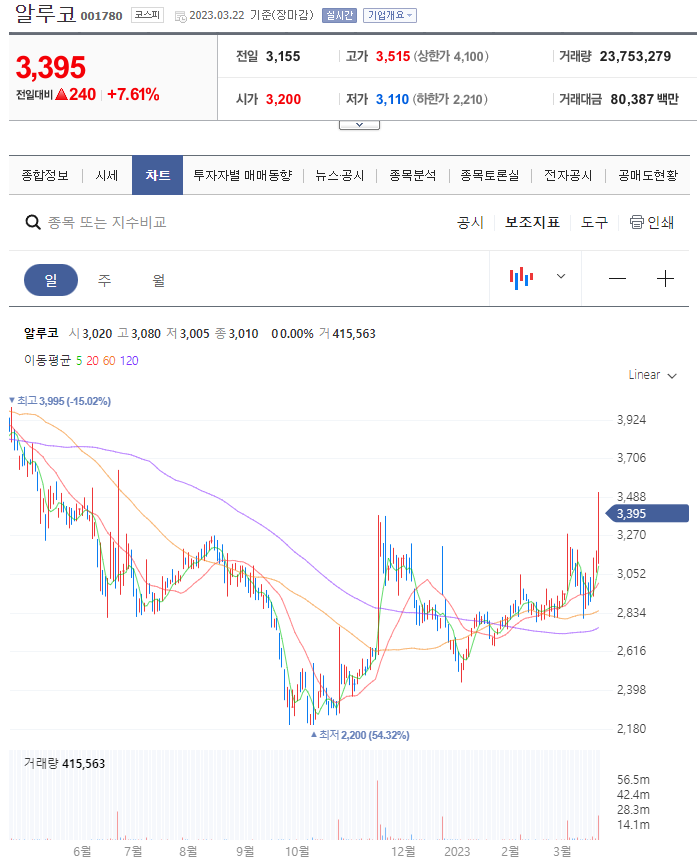Click the 3,395 current price marker on axis
This screenshot has height=867, width=697.
pos(647,514)
